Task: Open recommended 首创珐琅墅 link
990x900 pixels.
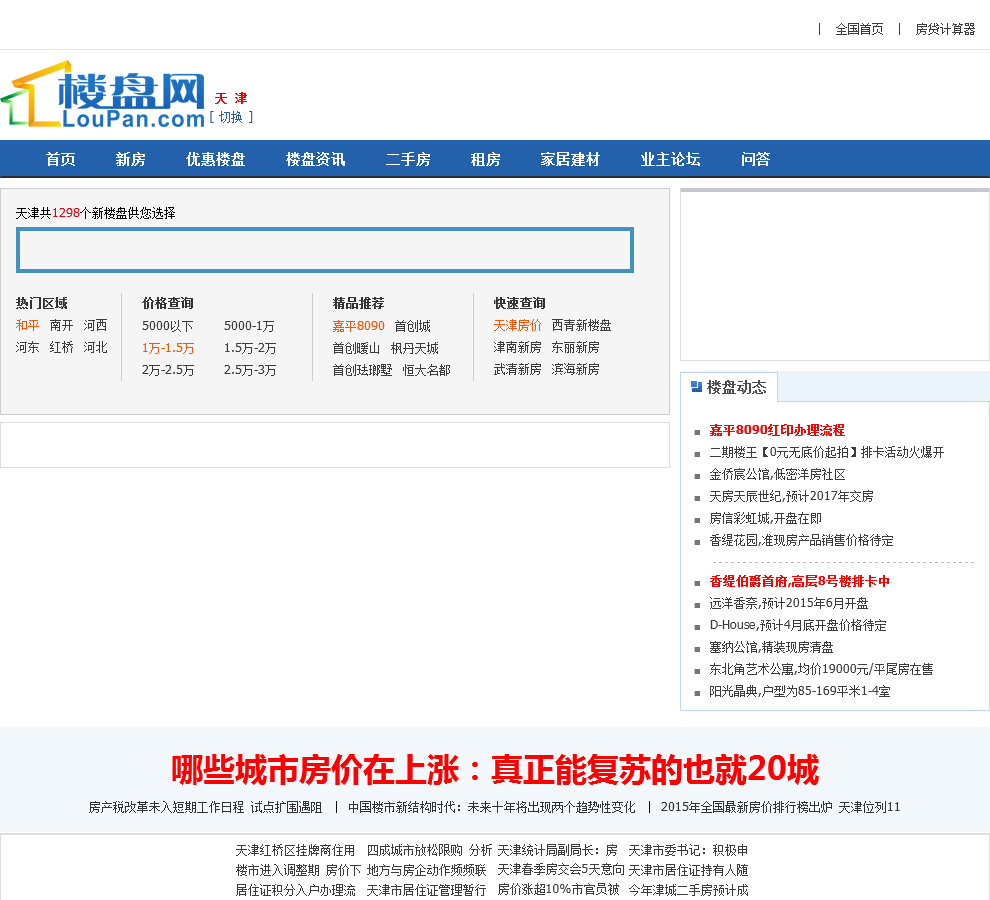Action: pos(362,370)
